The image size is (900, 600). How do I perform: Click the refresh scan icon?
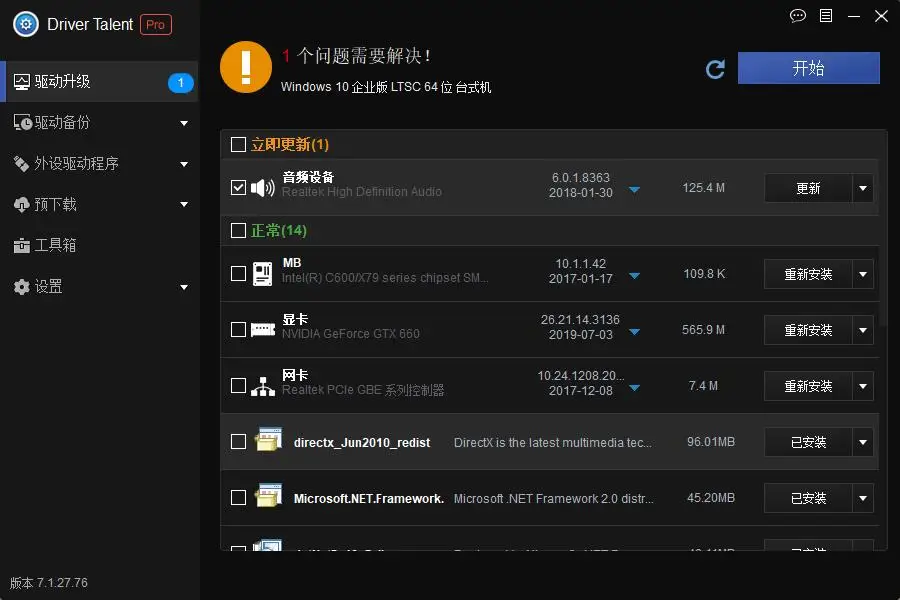pyautogui.click(x=715, y=69)
